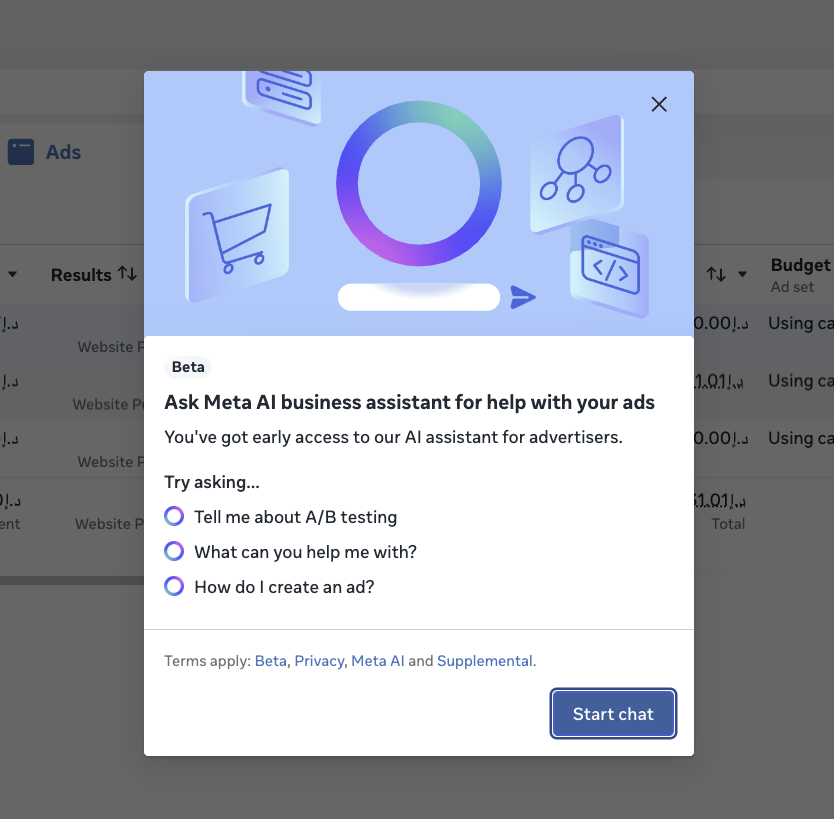The width and height of the screenshot is (834, 819).
Task: Select 'How do I create an ad?' suggestion
Action: coord(284,587)
